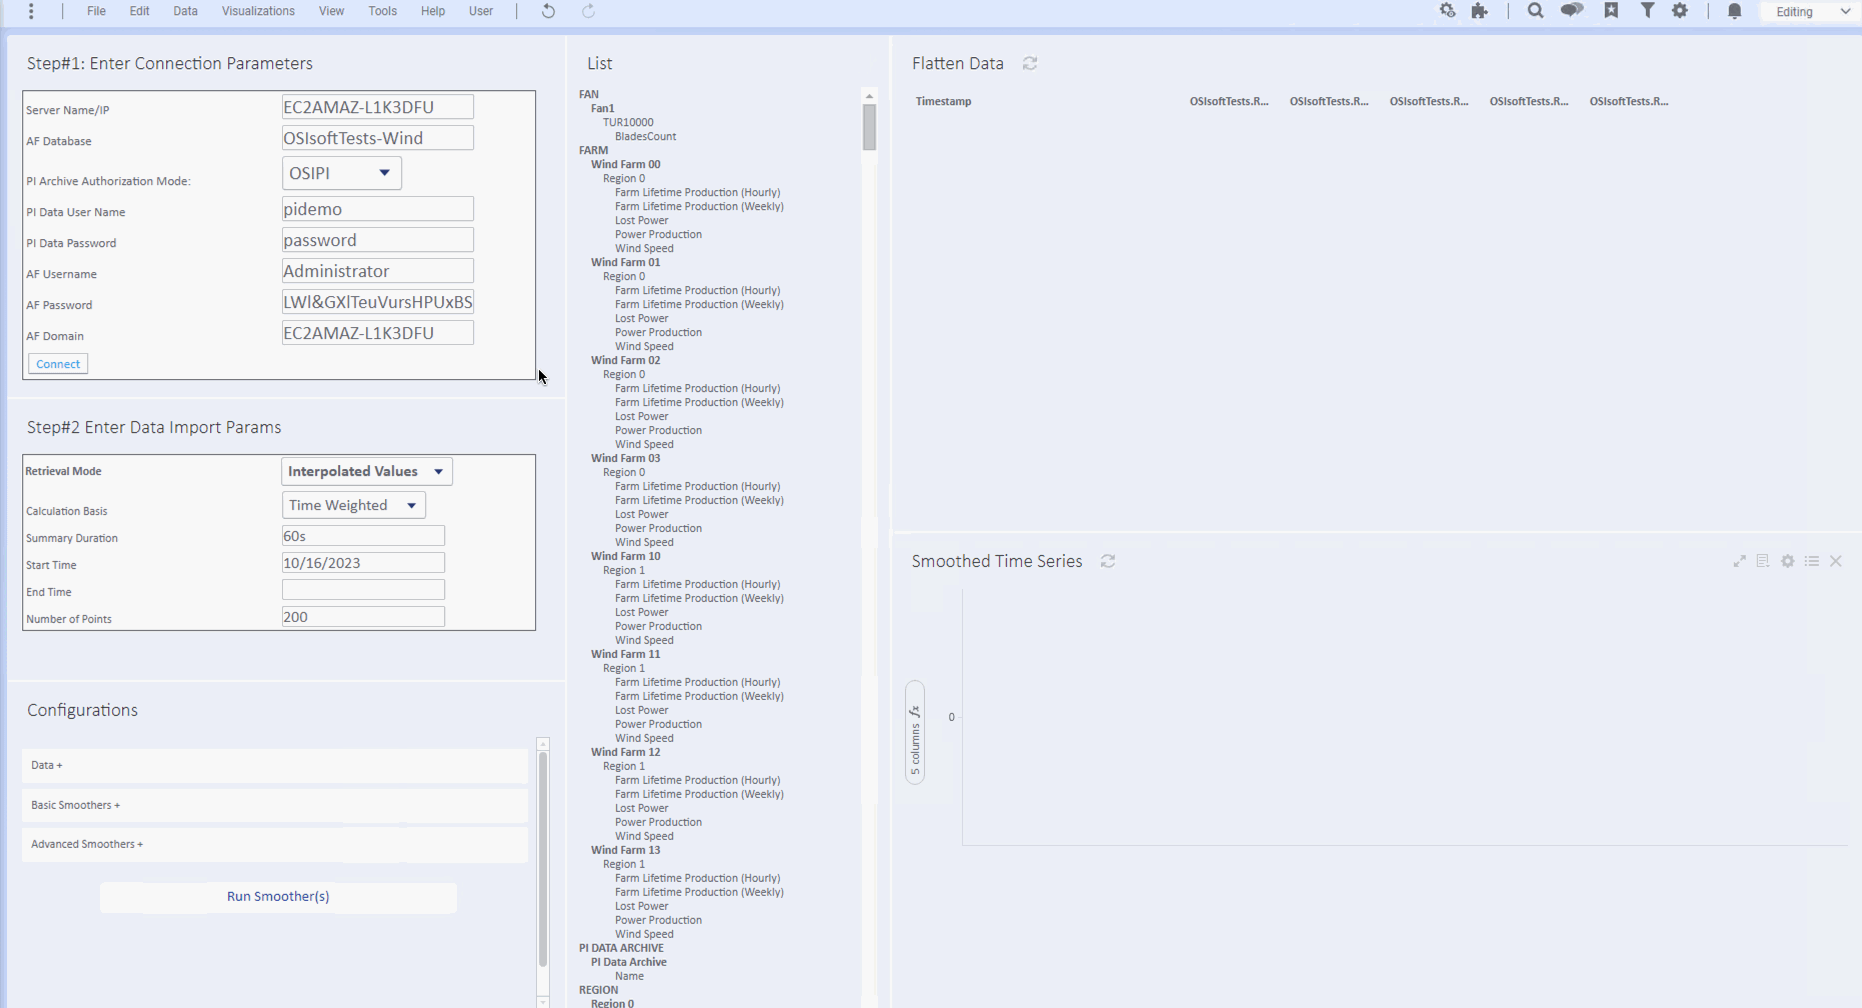Open the Data menu
Screen dimensions: 1862x1008
[185, 11]
